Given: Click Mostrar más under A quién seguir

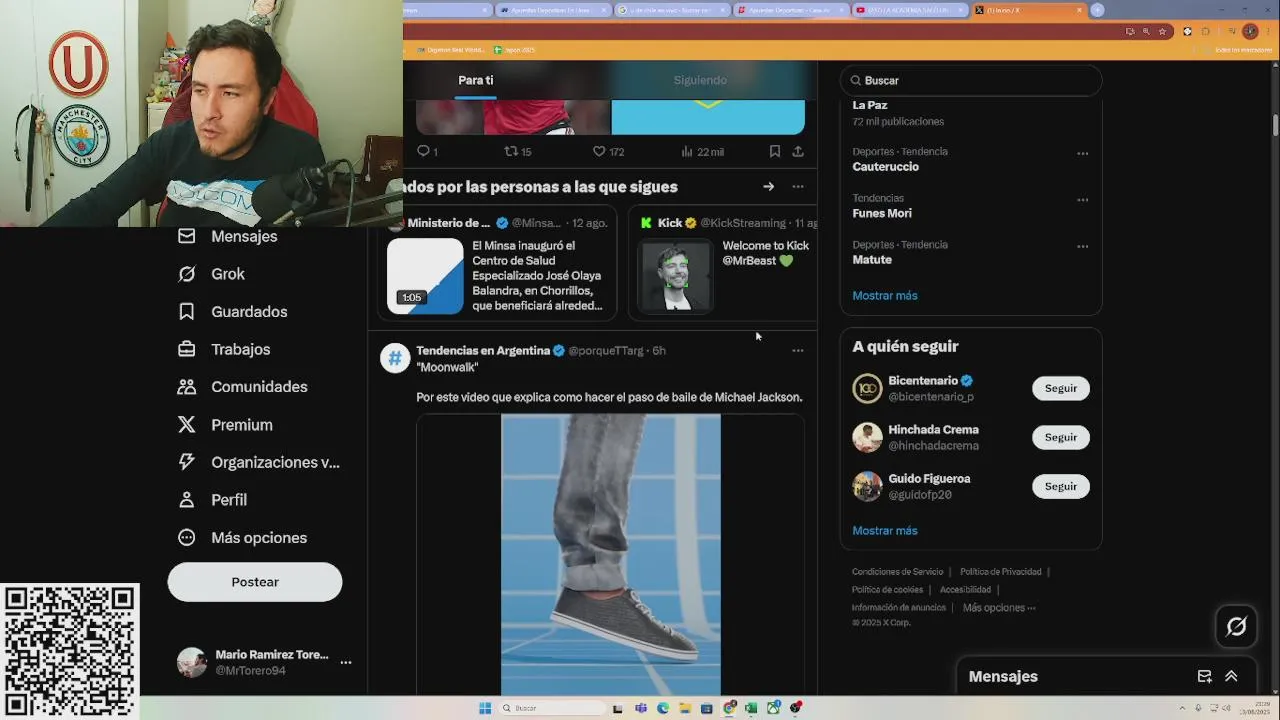Looking at the screenshot, I should (x=885, y=531).
